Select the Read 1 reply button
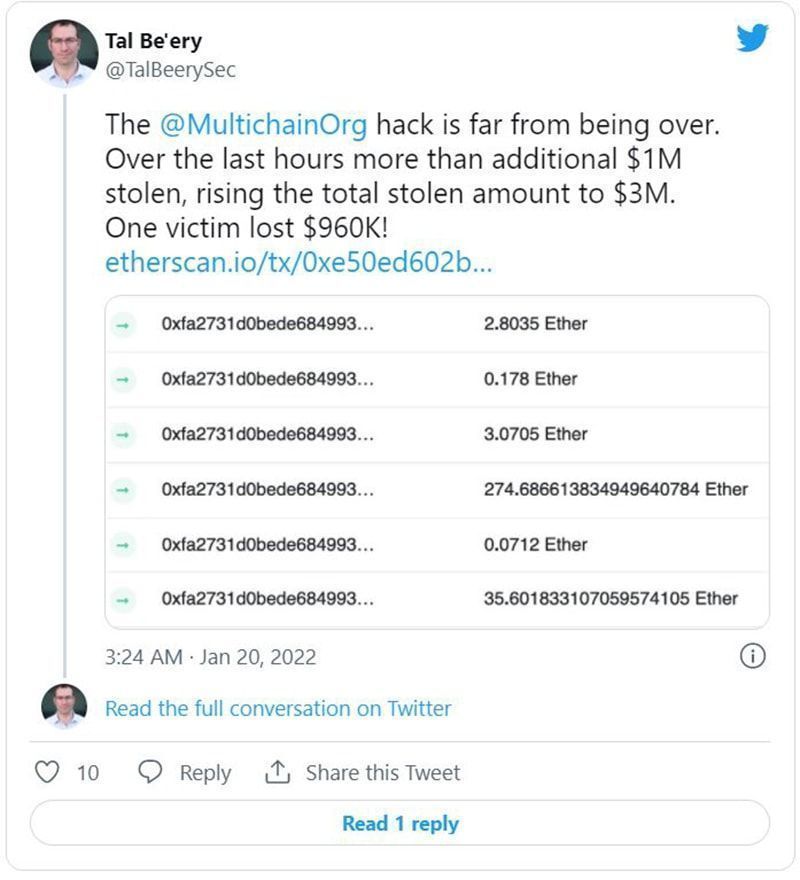 pos(399,823)
